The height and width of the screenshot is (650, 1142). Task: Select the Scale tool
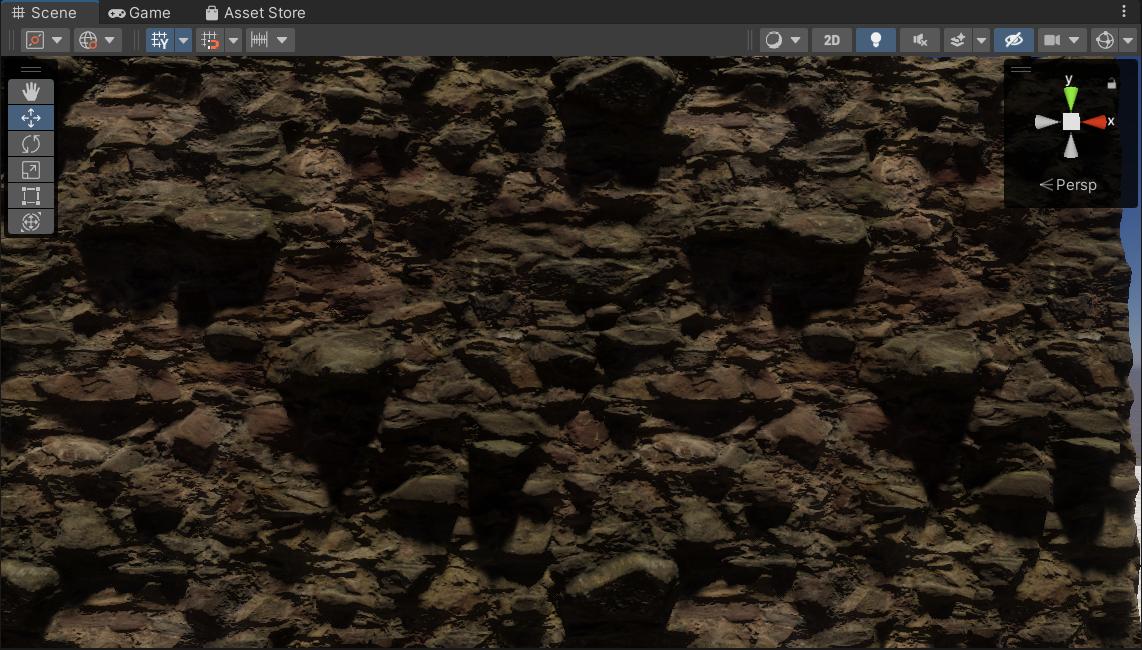30,169
